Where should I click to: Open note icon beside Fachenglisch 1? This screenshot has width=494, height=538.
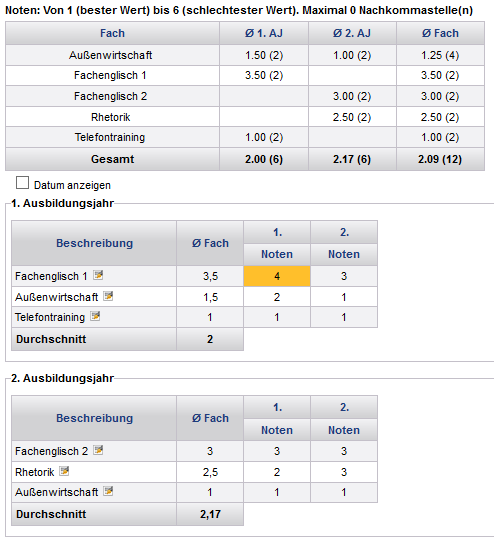[98, 275]
